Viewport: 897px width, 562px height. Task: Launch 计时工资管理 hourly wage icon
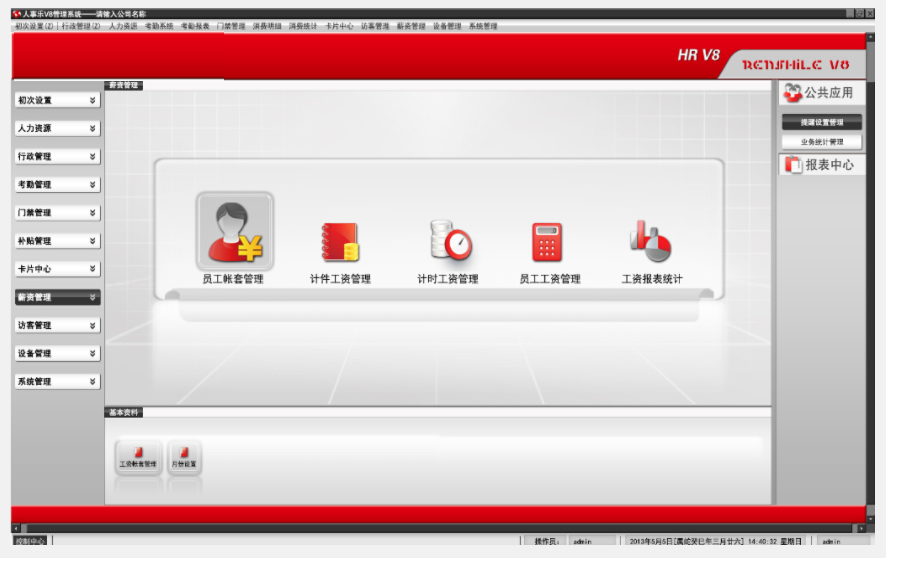[x=449, y=241]
